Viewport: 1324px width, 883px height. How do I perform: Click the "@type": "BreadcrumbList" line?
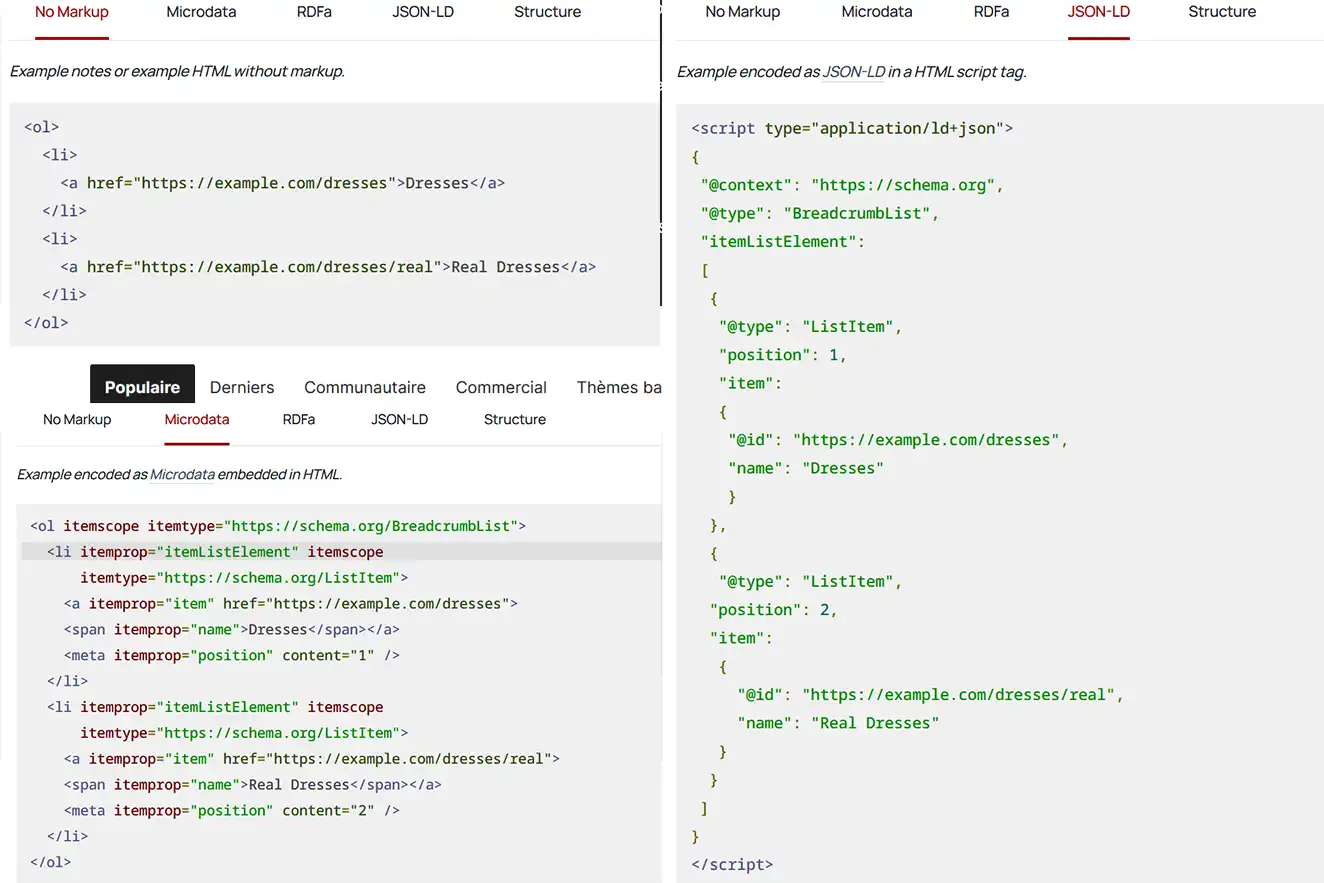(820, 213)
